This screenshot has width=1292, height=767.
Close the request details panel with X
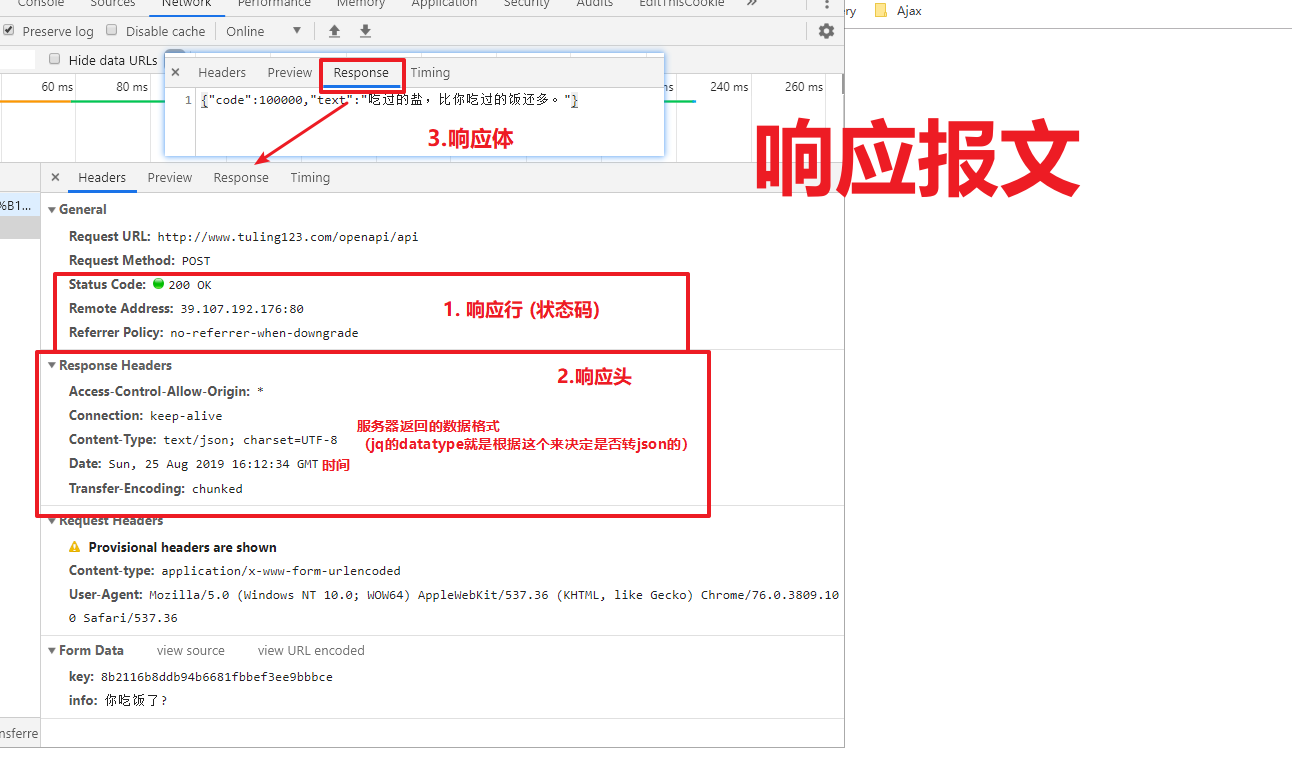(55, 177)
